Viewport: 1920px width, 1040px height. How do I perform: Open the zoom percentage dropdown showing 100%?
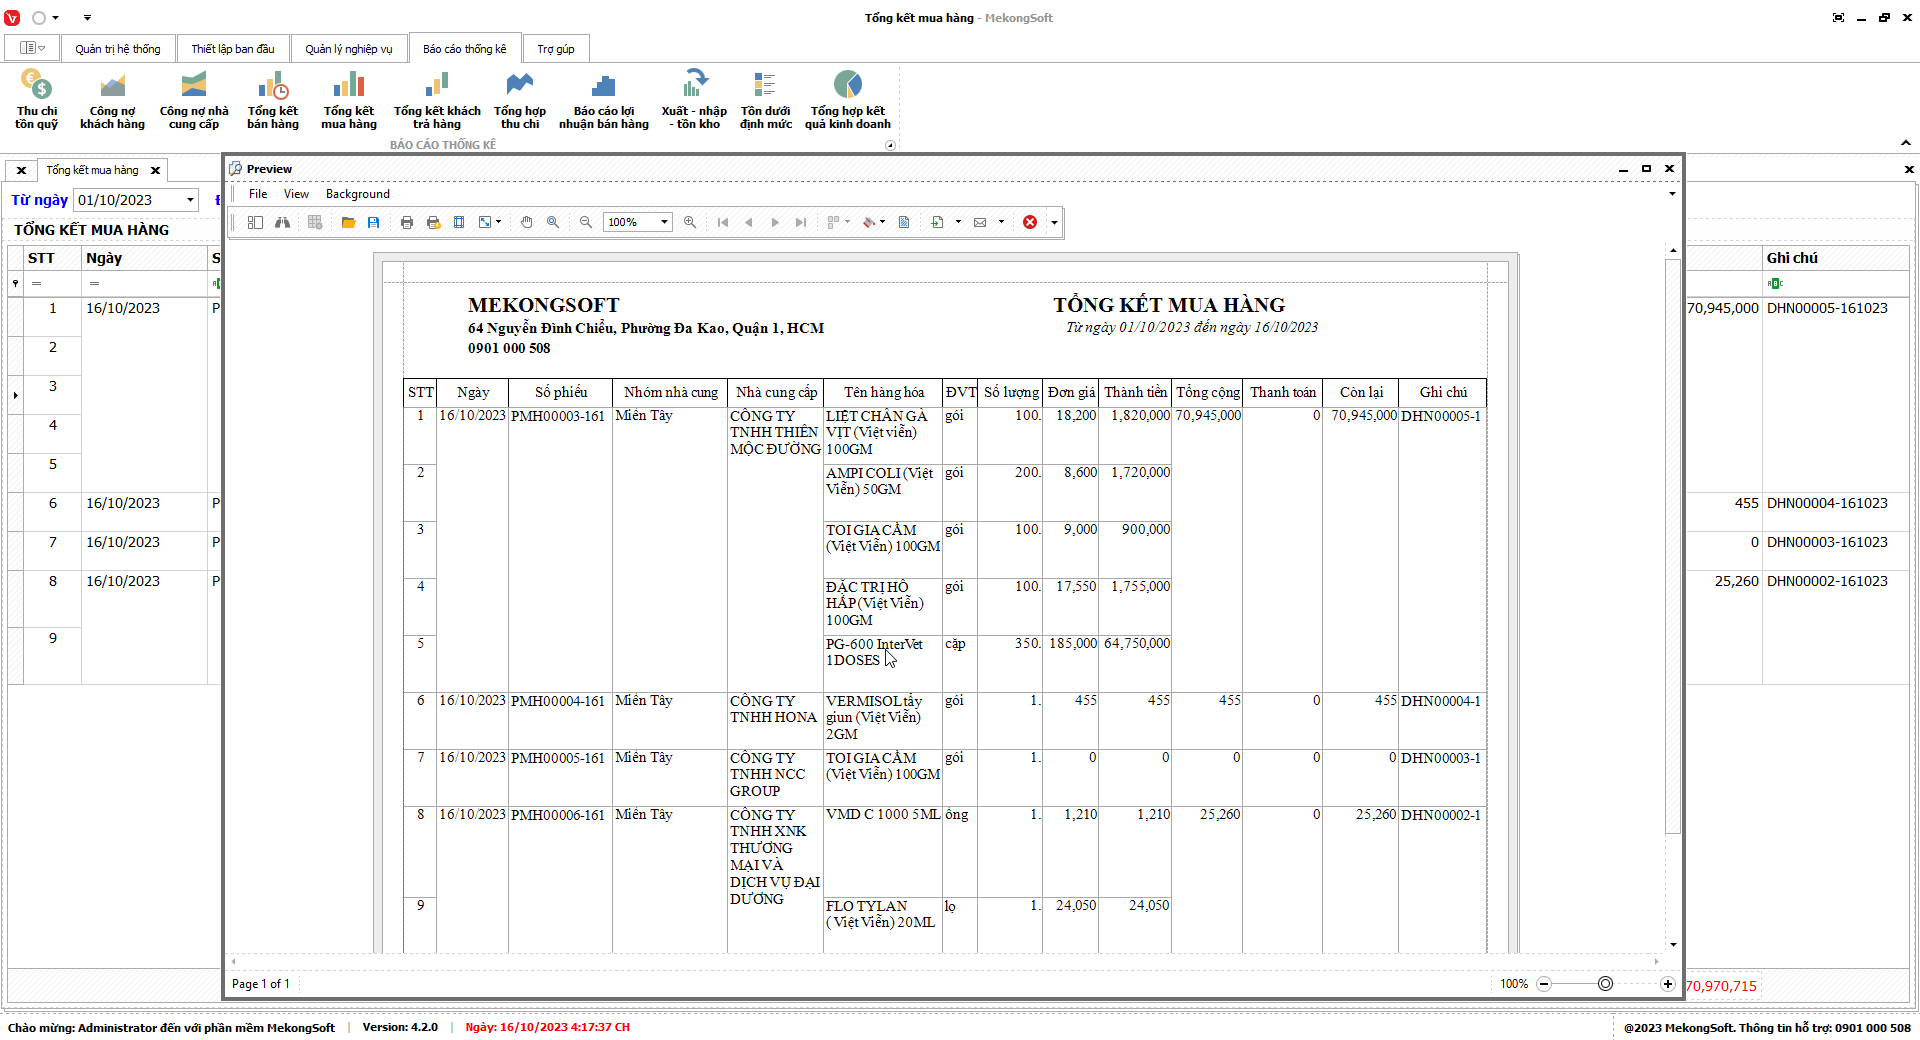click(x=664, y=222)
